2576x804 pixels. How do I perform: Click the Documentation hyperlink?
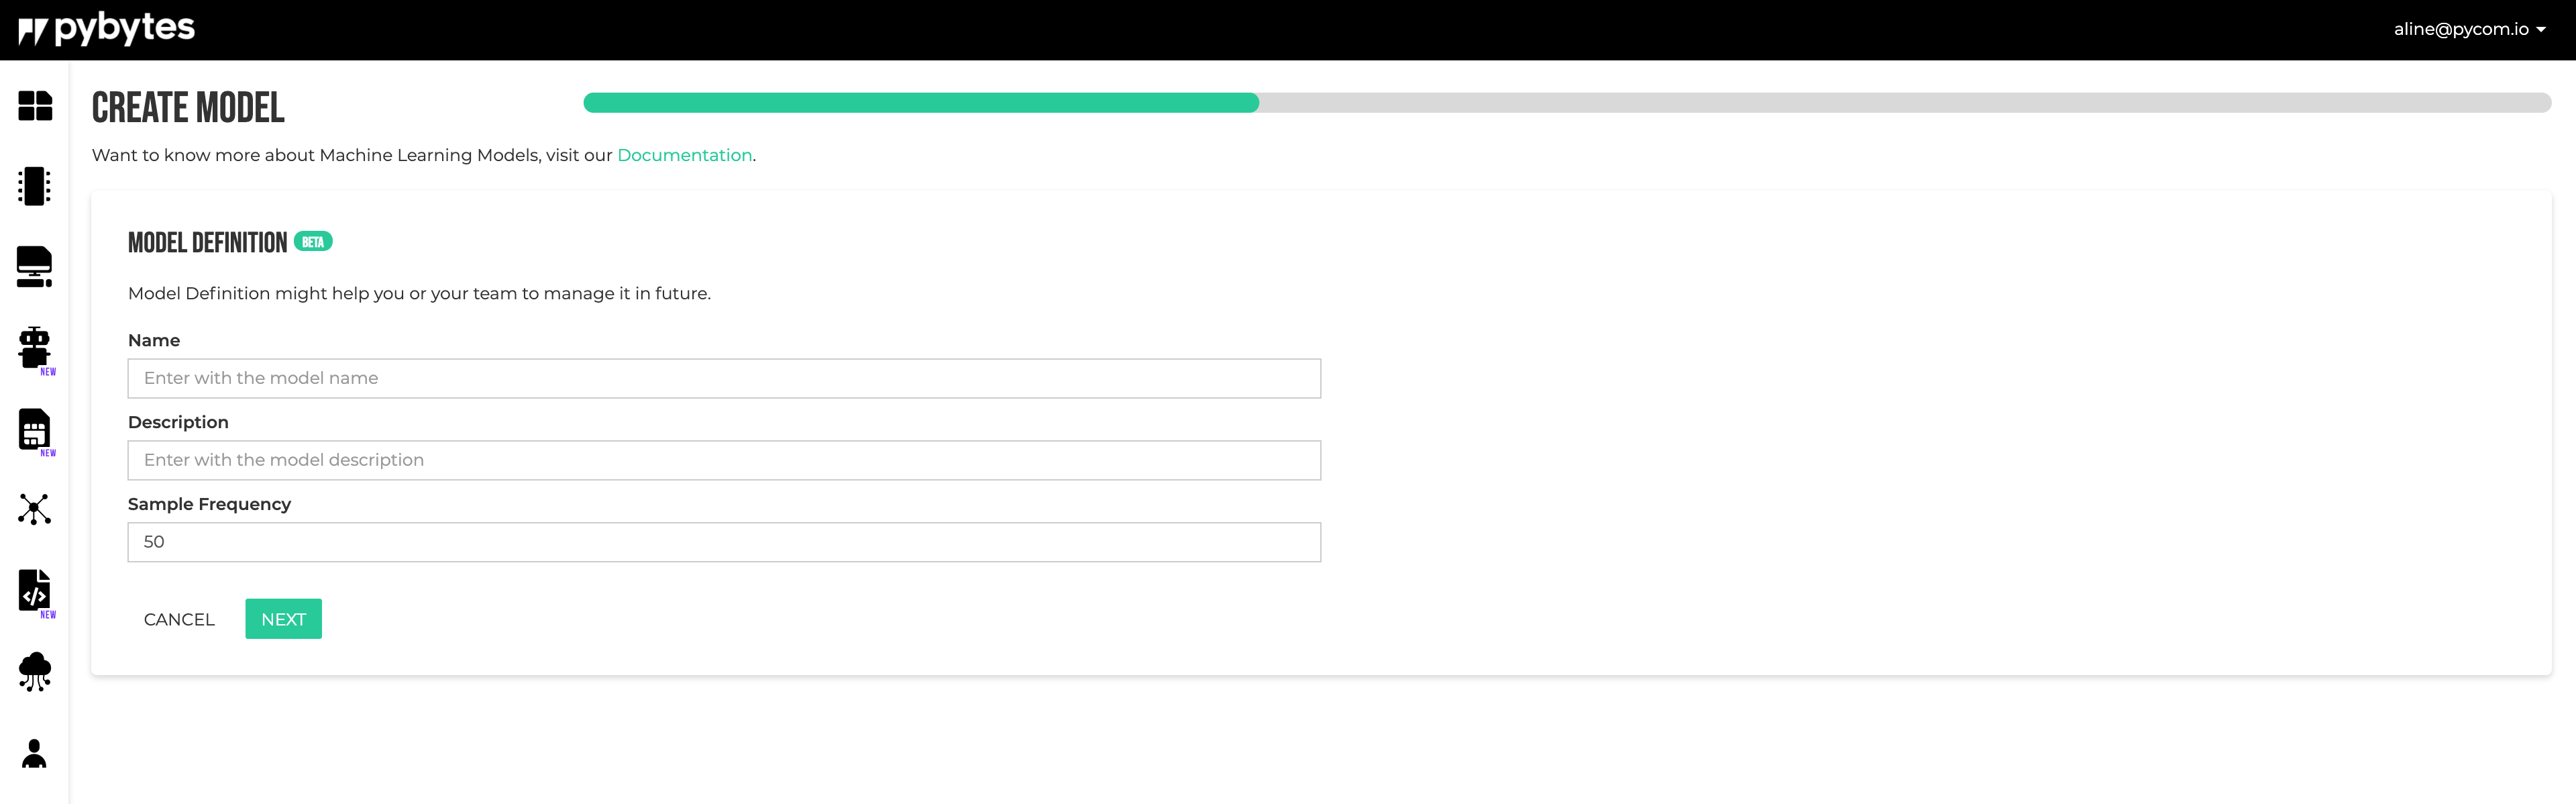(x=684, y=154)
